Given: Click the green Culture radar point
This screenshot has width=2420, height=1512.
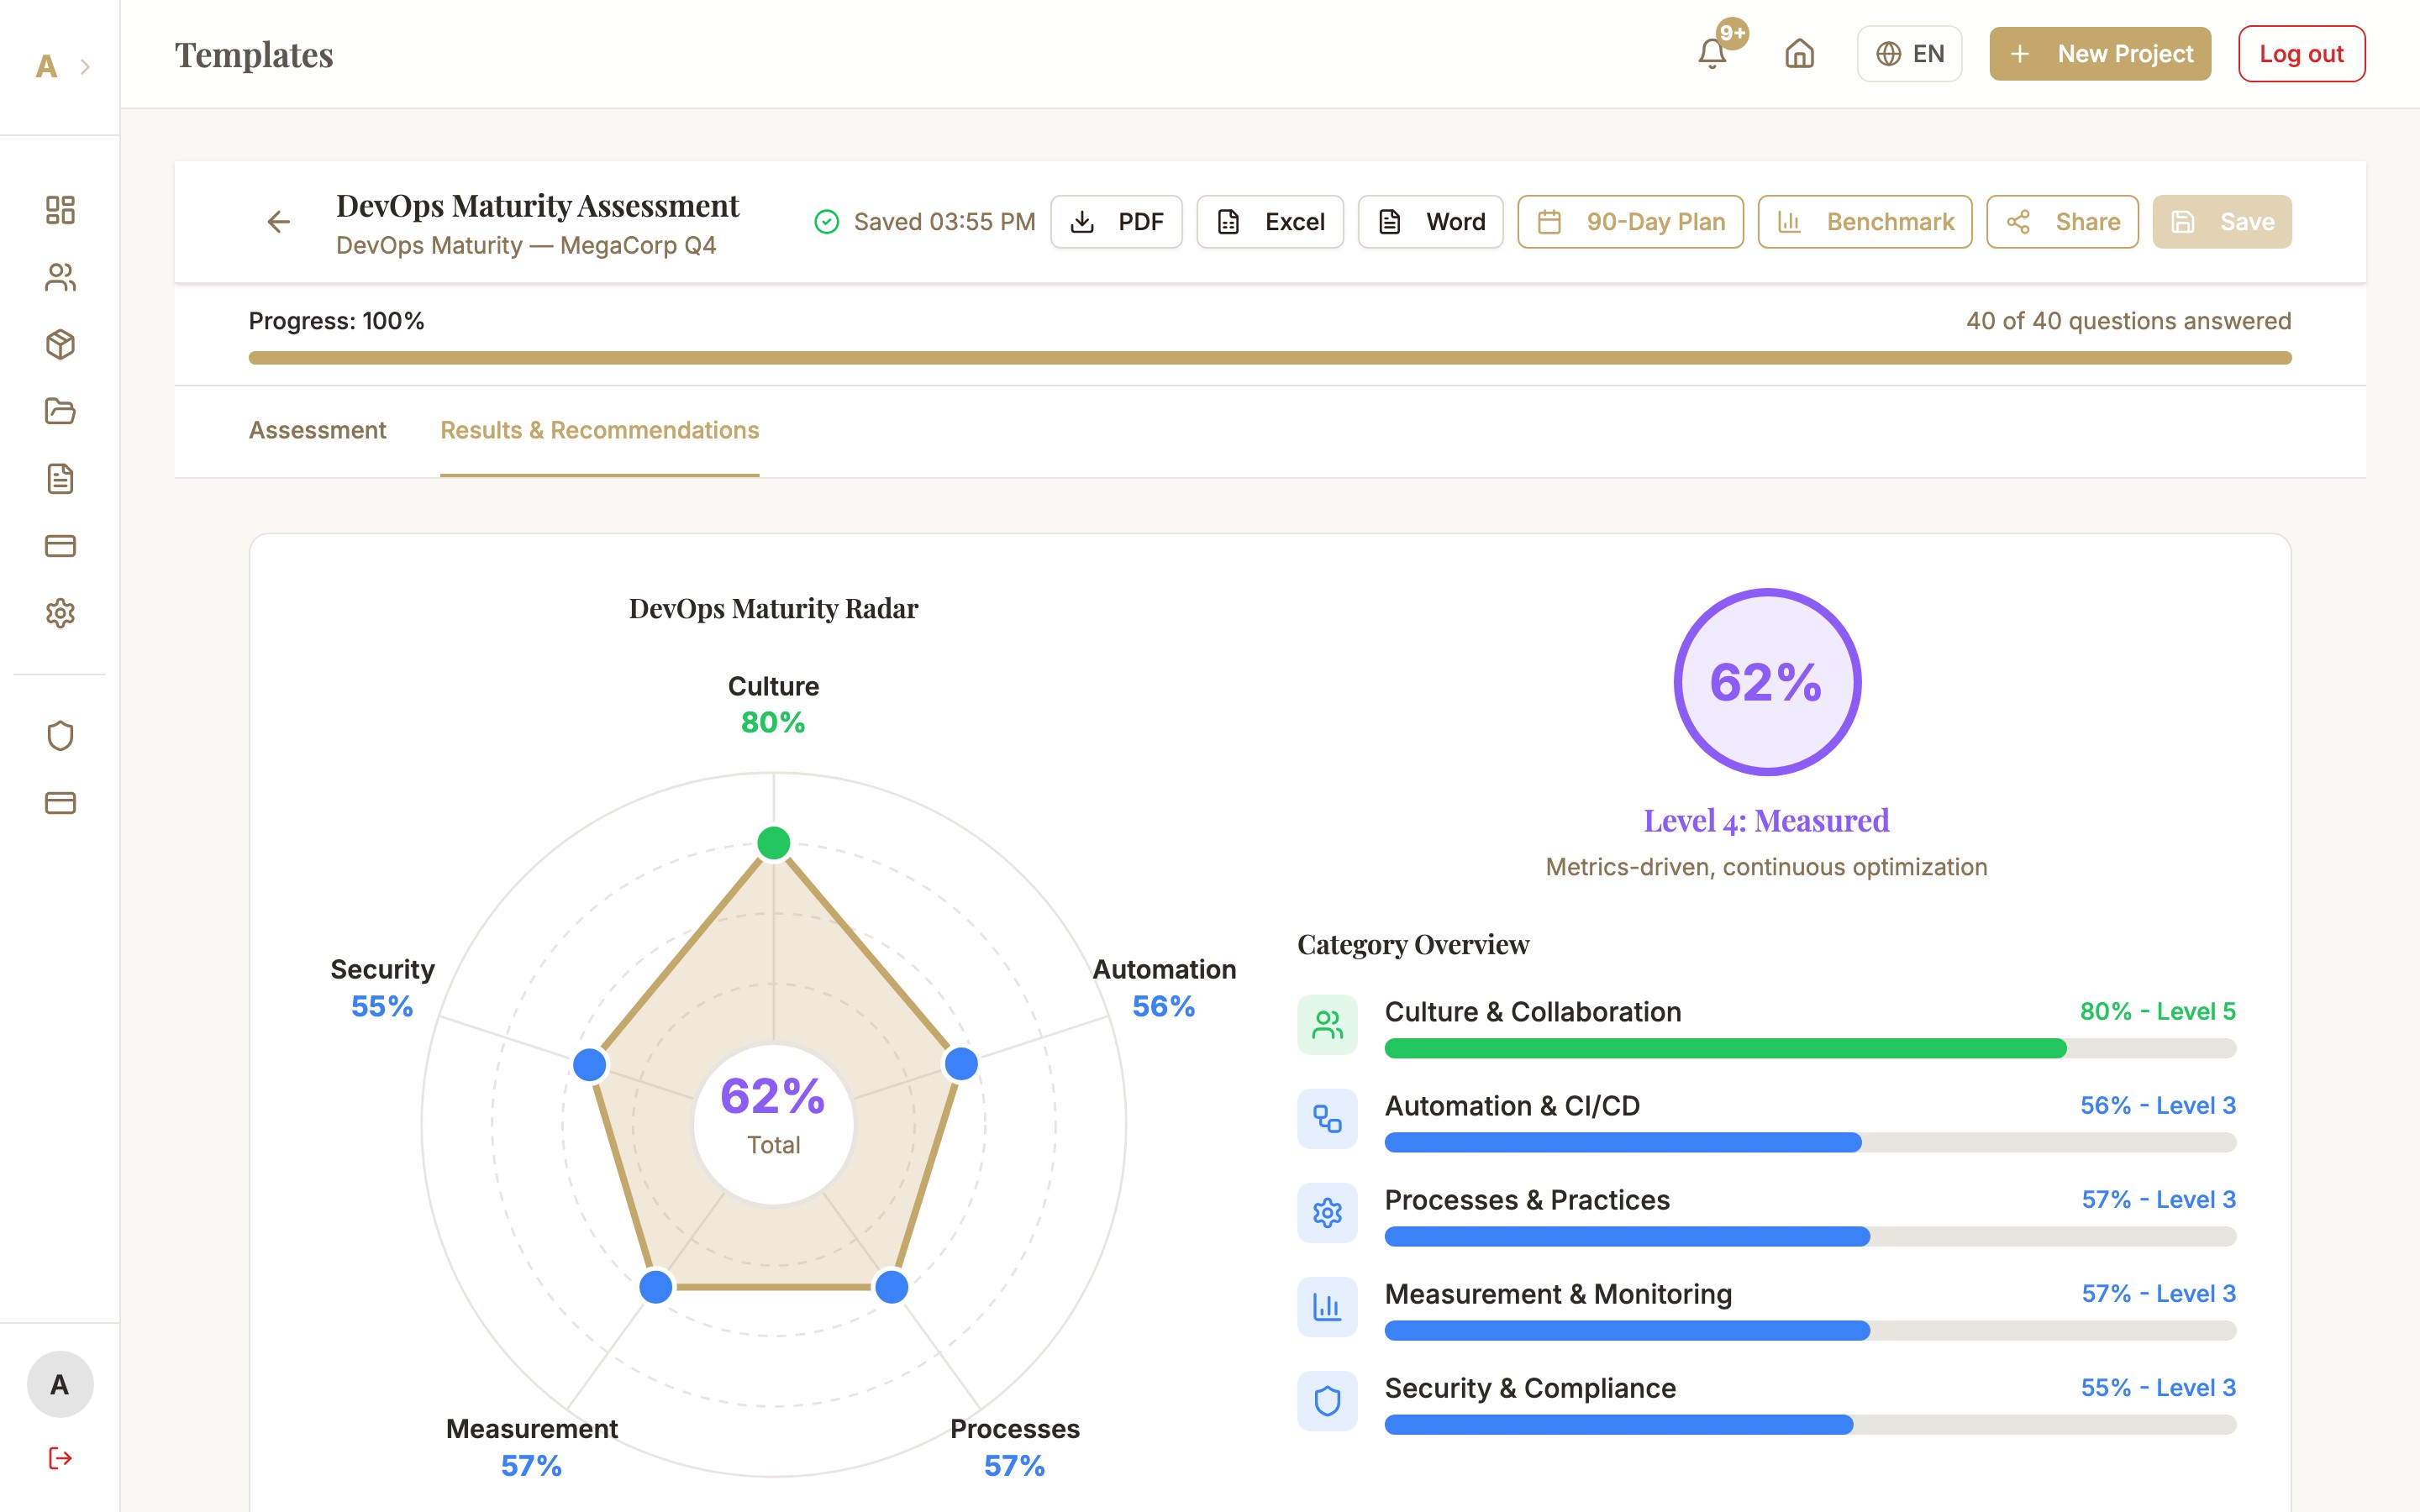Looking at the screenshot, I should pyautogui.click(x=774, y=843).
